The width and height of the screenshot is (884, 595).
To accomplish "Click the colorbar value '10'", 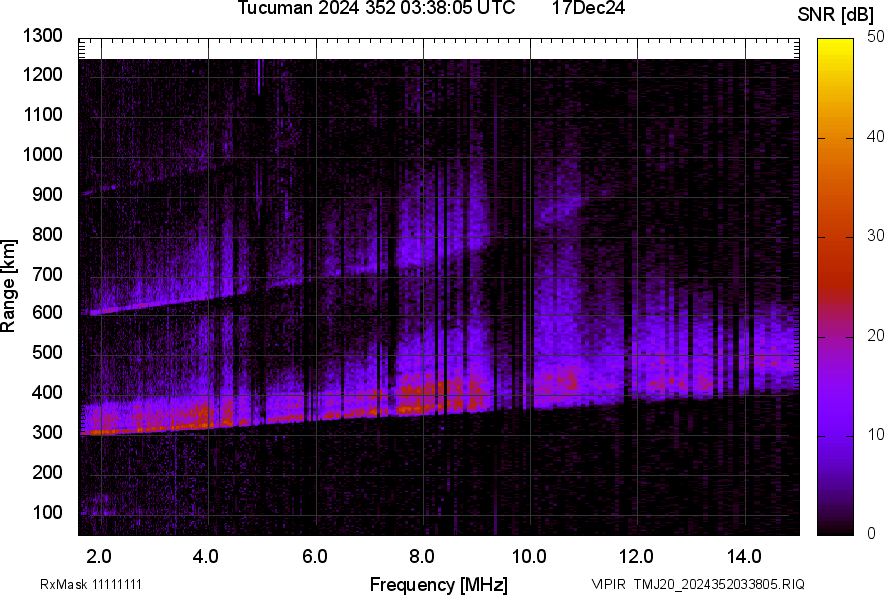I will (875, 434).
